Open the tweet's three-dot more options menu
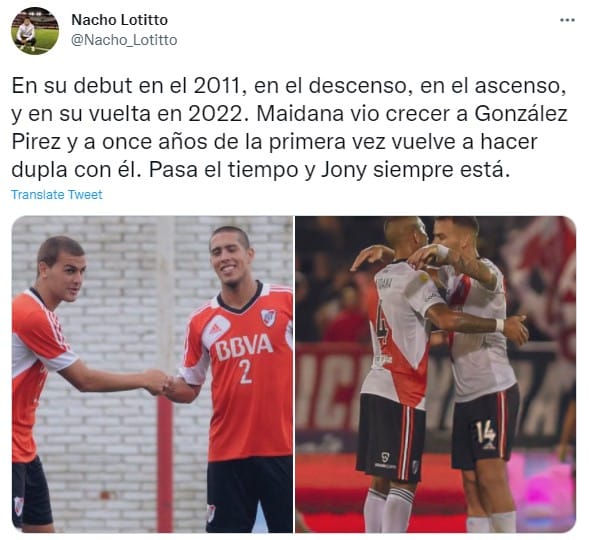This screenshot has width=589, height=540. click(567, 20)
